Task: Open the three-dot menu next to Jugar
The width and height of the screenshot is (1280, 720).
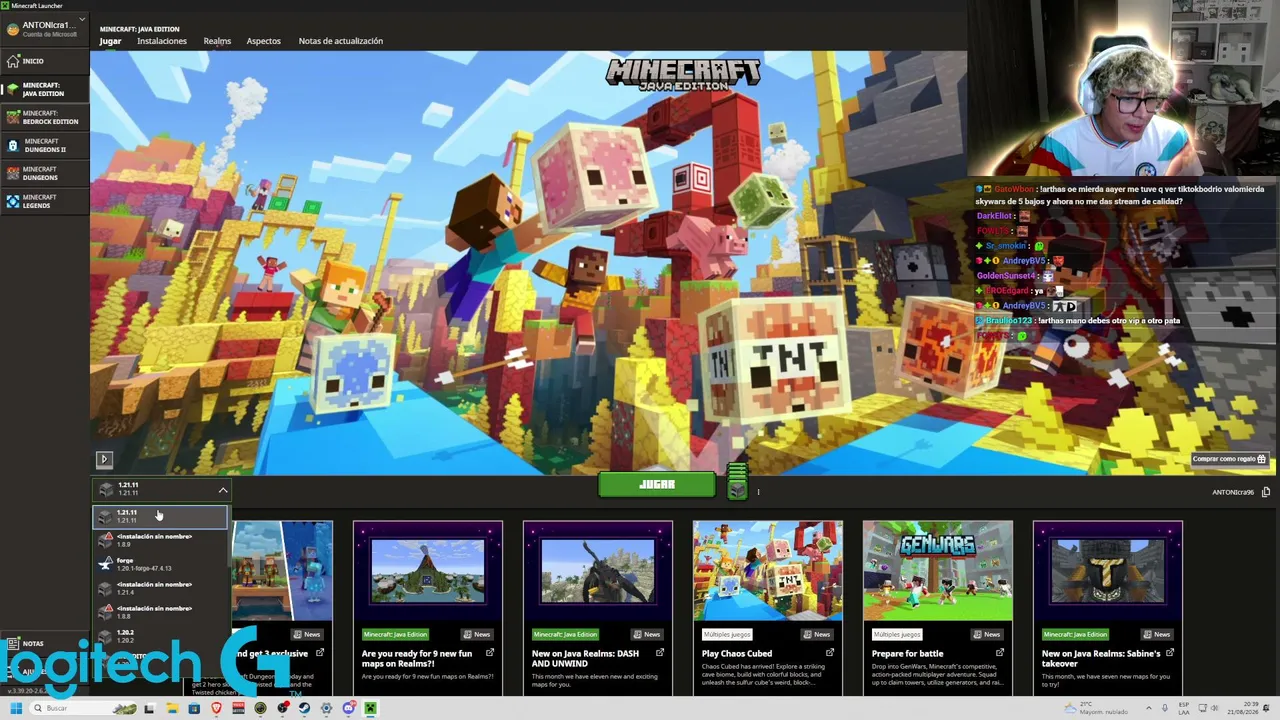Action: point(758,492)
